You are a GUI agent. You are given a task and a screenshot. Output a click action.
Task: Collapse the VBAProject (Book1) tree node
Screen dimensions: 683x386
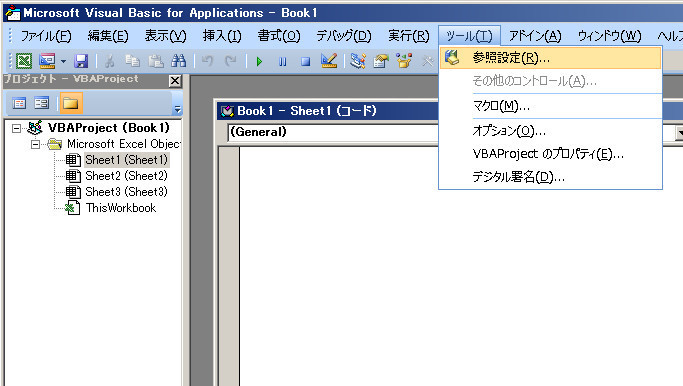click(16, 128)
